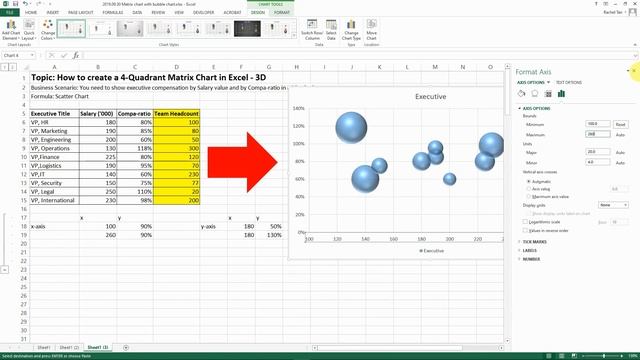640x360 pixels.
Task: Click the vertical scrollbar down arrow
Action: tap(507, 340)
